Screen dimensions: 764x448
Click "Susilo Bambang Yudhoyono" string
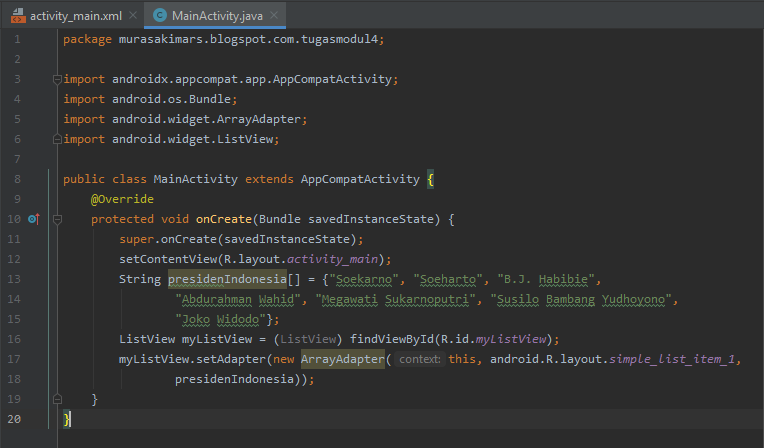pyautogui.click(x=581, y=299)
